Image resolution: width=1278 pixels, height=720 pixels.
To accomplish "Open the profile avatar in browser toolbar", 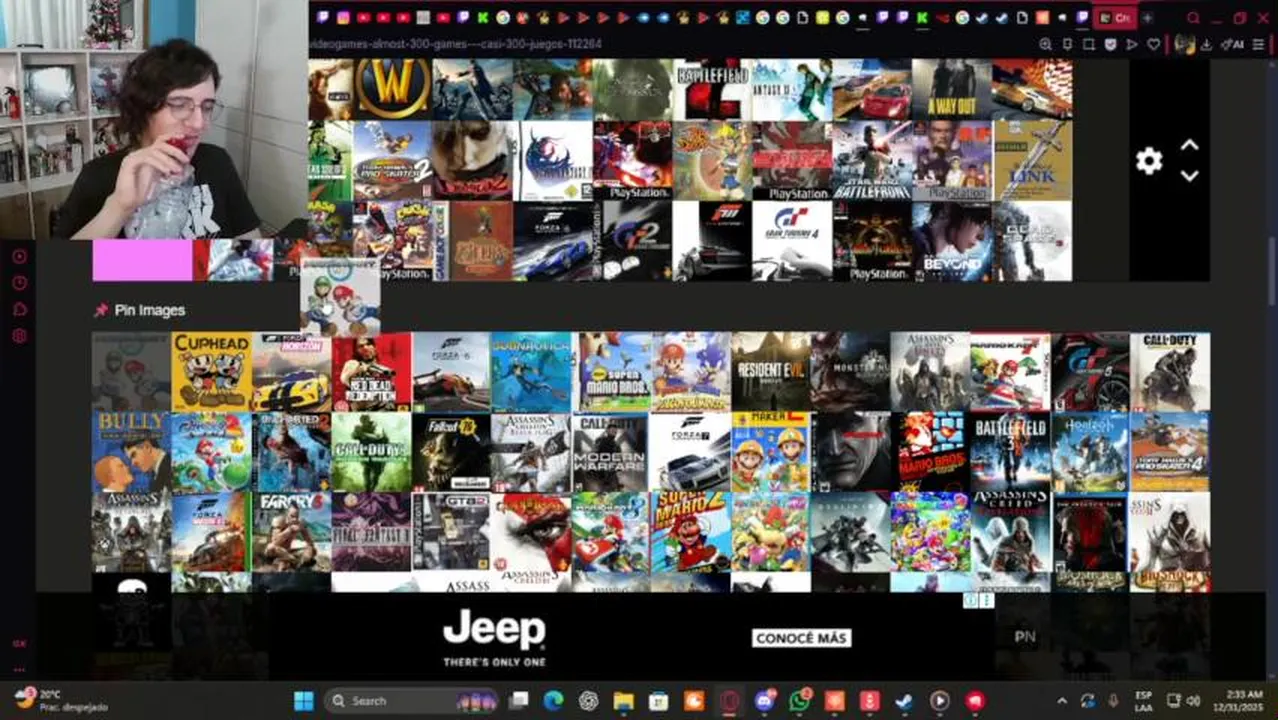I will coord(1185,44).
